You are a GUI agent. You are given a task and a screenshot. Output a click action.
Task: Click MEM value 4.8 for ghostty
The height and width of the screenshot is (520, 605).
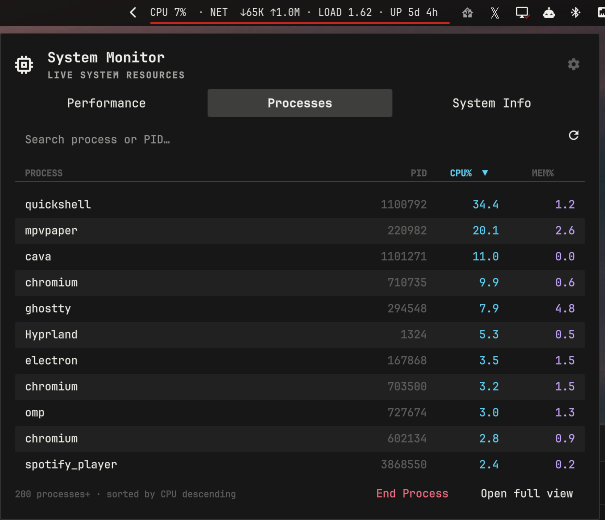click(565, 309)
